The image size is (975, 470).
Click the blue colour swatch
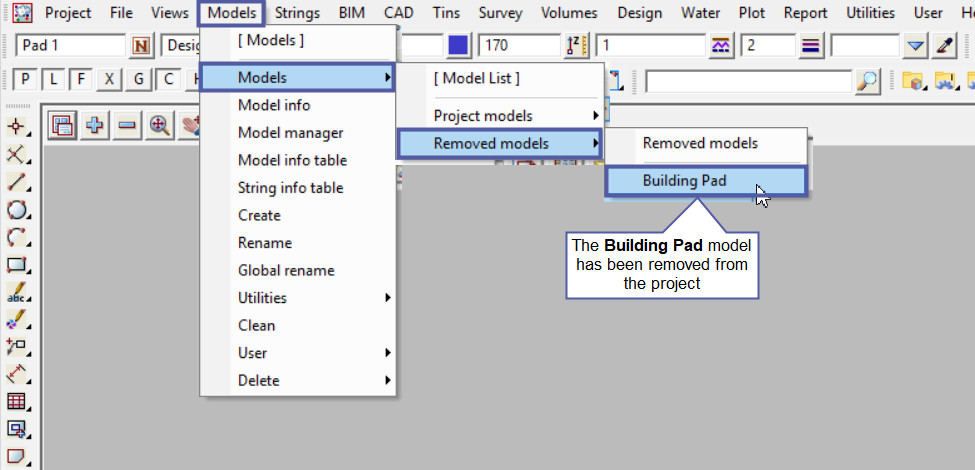tap(459, 46)
